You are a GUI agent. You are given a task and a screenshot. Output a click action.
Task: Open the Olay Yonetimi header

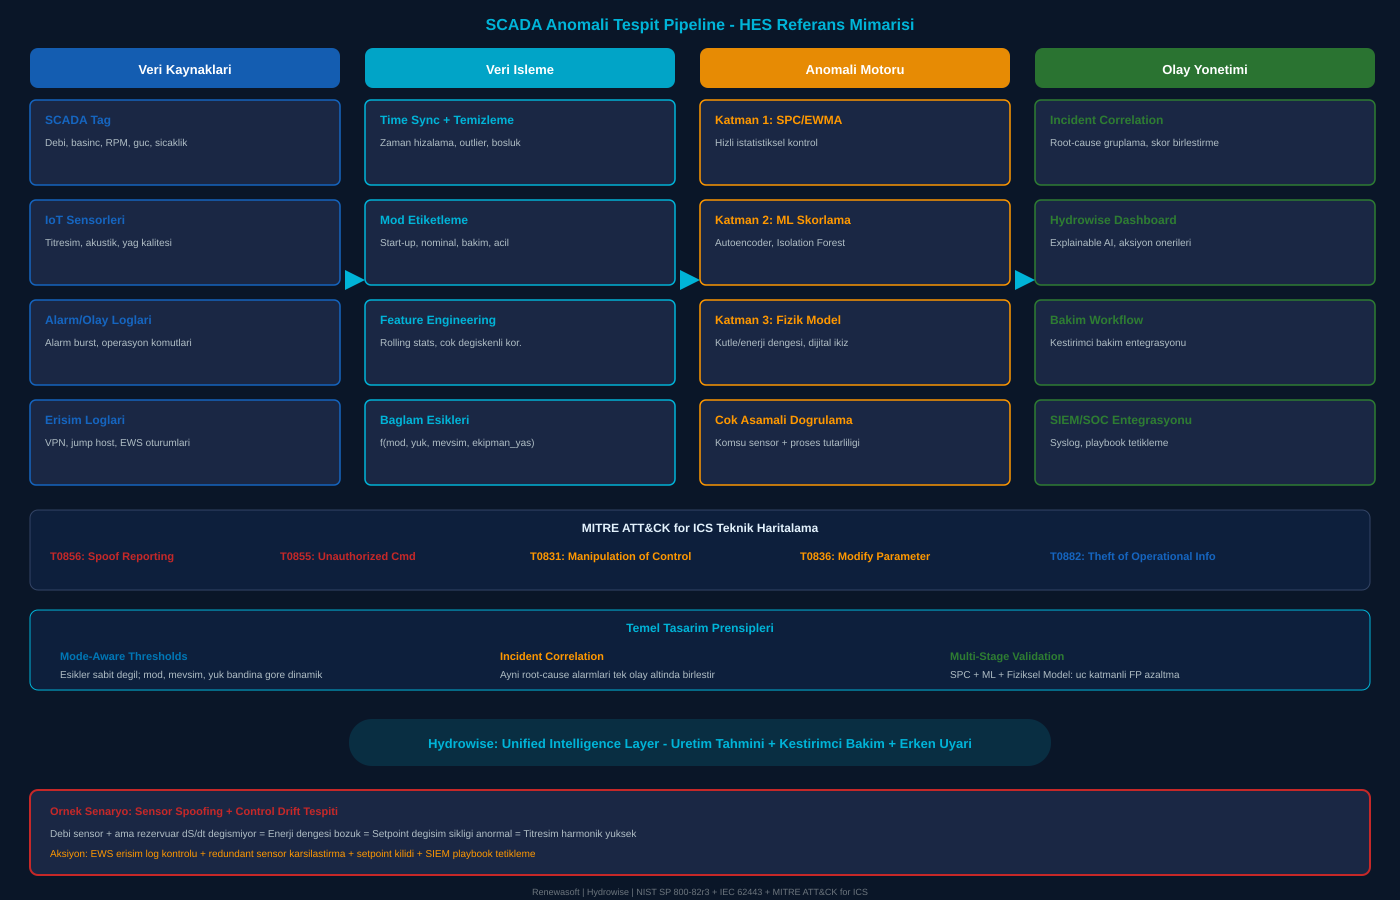[x=1205, y=69]
